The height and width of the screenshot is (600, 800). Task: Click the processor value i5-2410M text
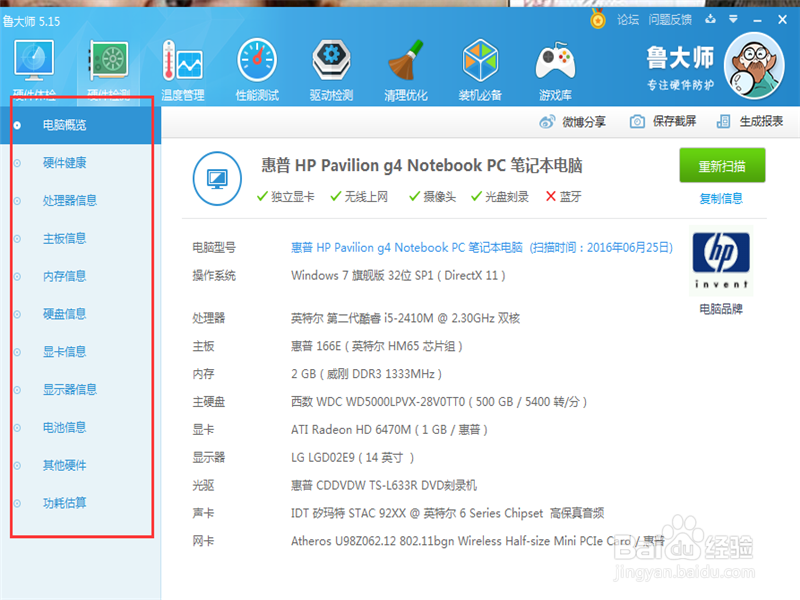pos(405,318)
